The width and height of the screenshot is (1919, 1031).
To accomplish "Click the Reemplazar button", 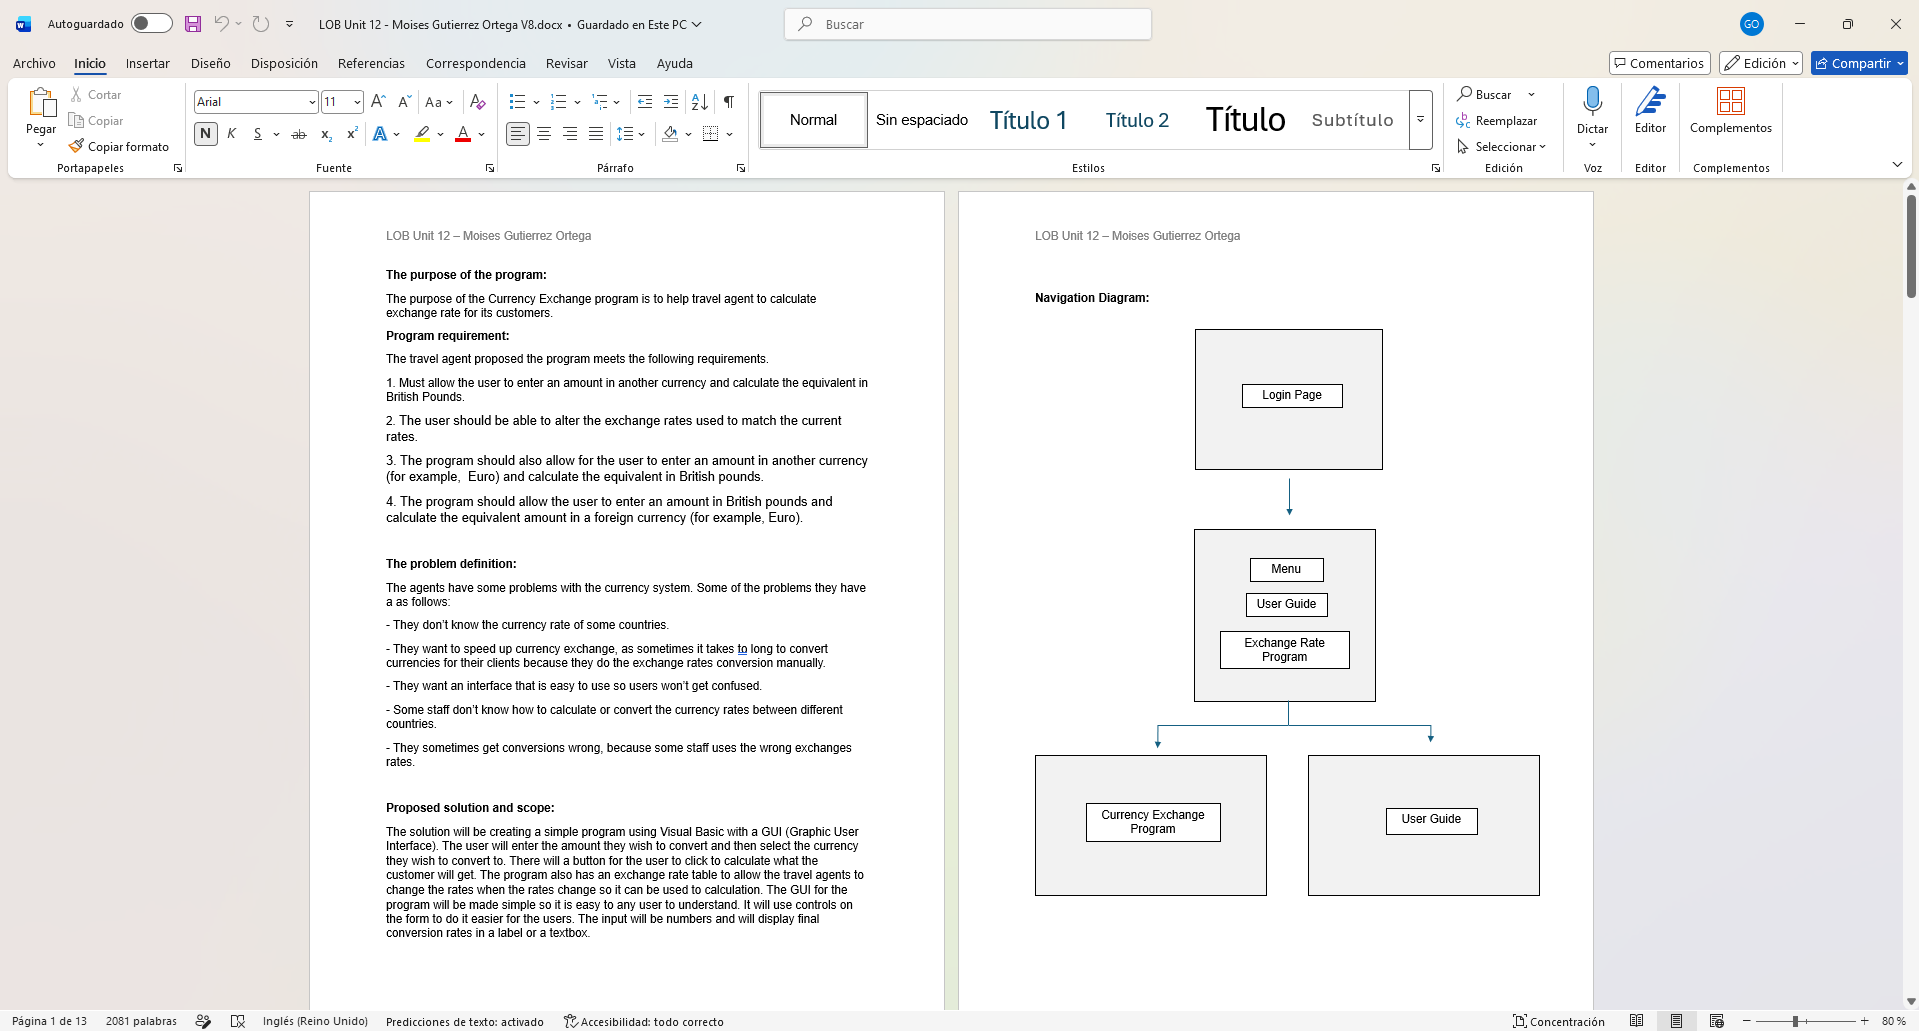I will tap(1497, 120).
